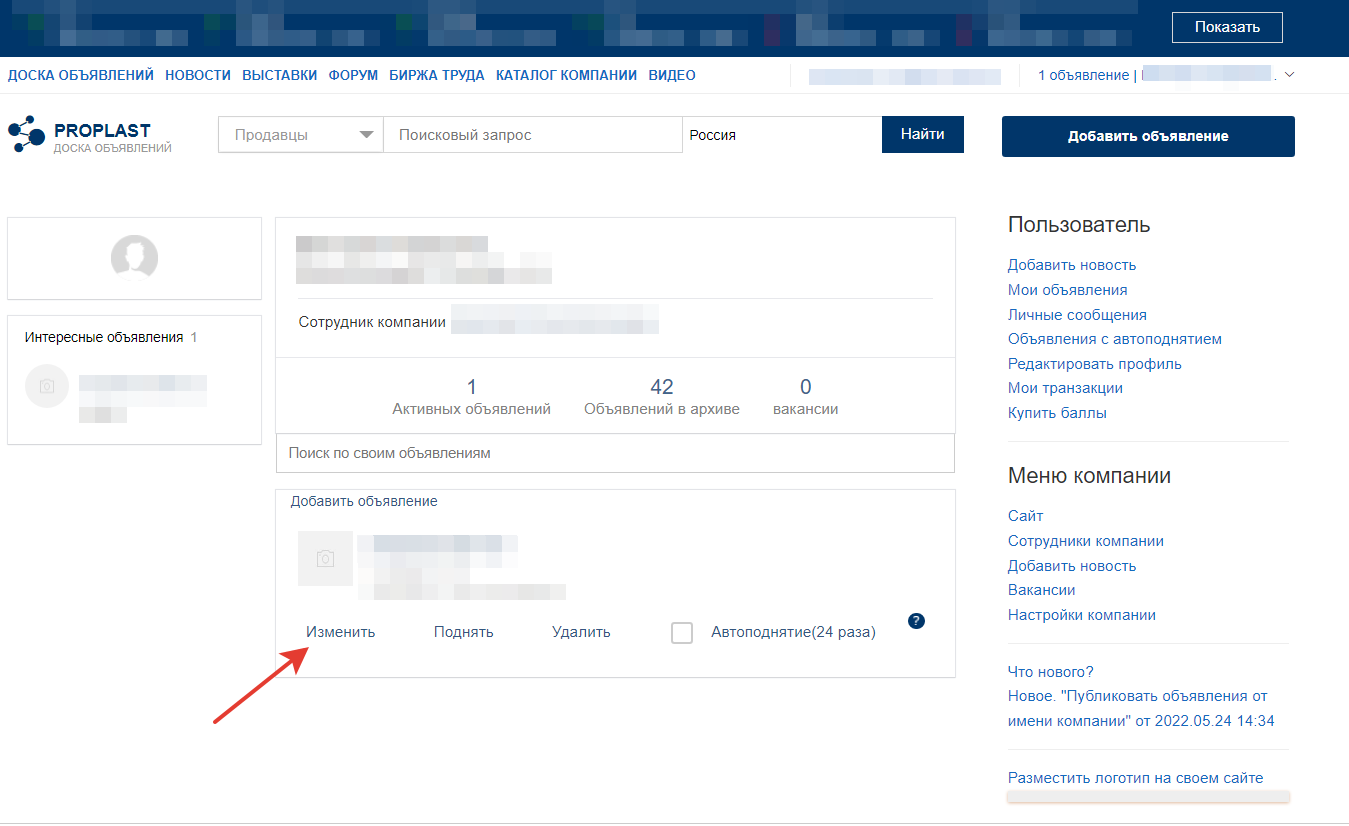Open ВИДЕО section

click(672, 75)
